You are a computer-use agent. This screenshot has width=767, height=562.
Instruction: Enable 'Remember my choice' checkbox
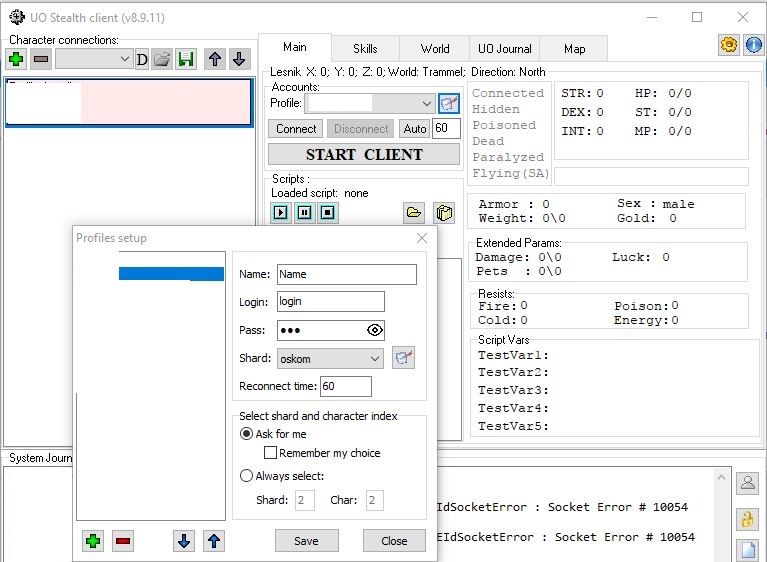(271, 453)
